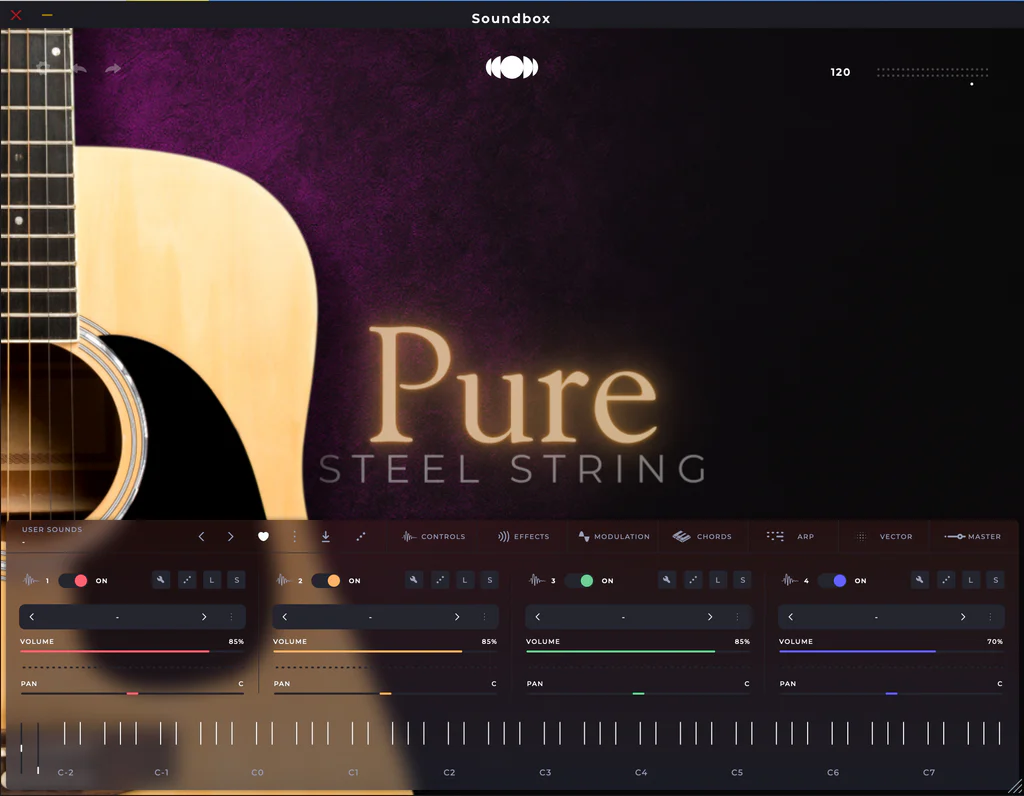Click the download preset icon
1024x796 pixels.
point(325,537)
